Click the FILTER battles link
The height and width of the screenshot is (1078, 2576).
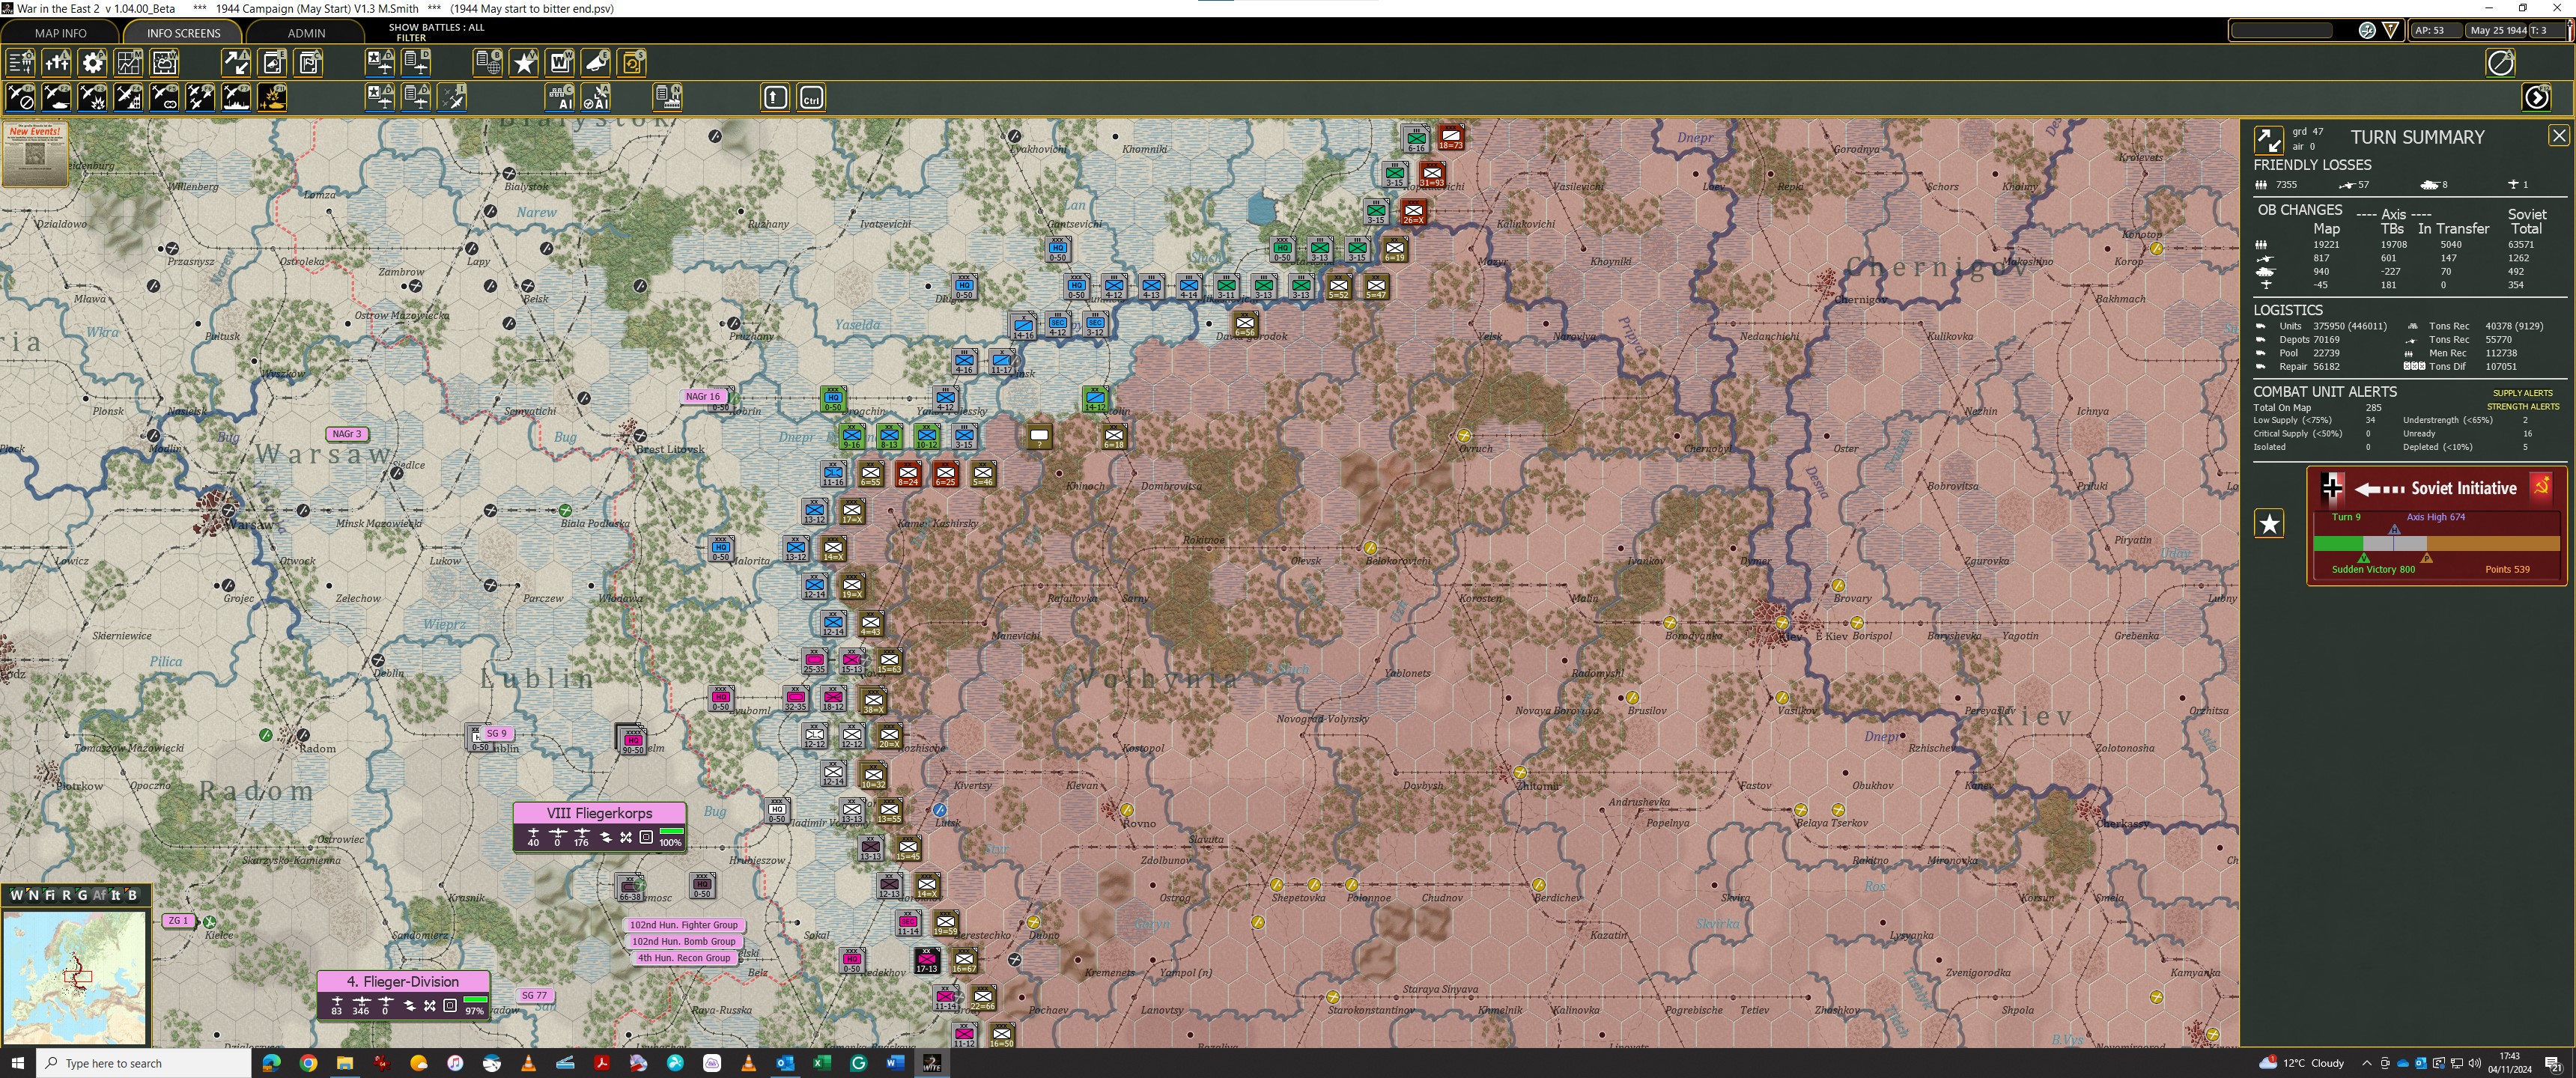coord(411,38)
